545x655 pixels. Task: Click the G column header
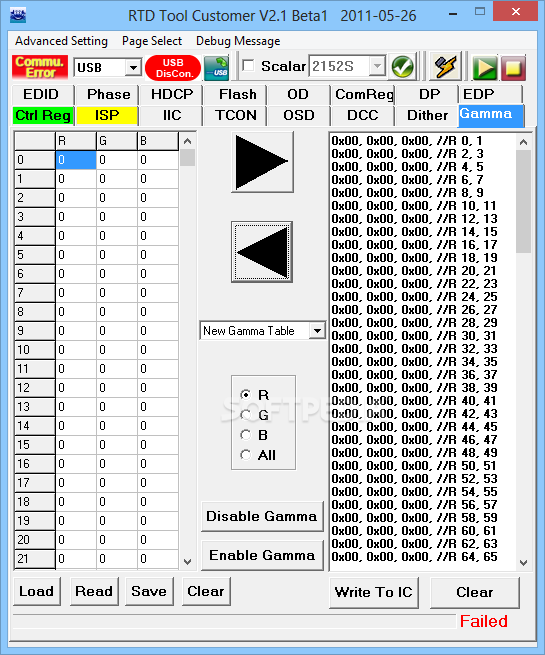(x=117, y=141)
